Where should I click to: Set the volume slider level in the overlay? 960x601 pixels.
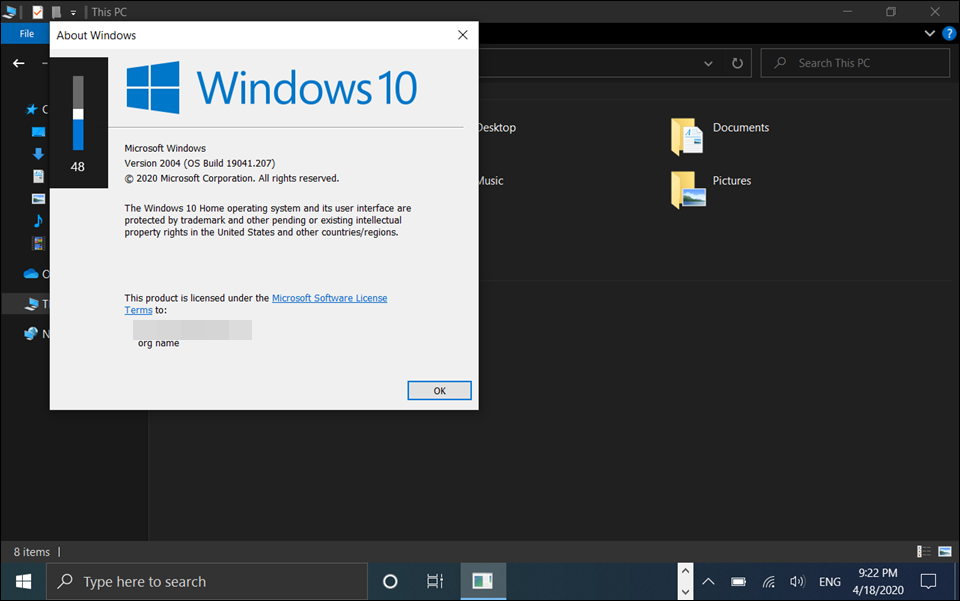tap(78, 113)
